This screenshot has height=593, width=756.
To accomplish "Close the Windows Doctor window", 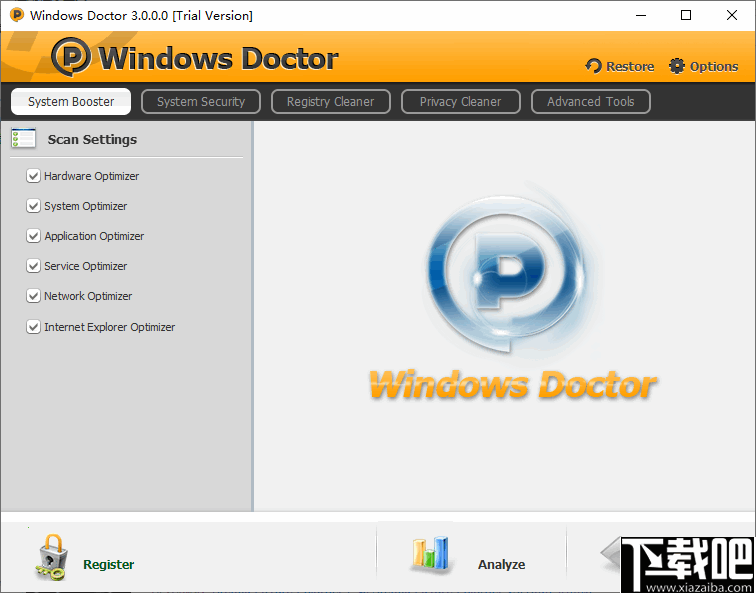I will pos(731,15).
